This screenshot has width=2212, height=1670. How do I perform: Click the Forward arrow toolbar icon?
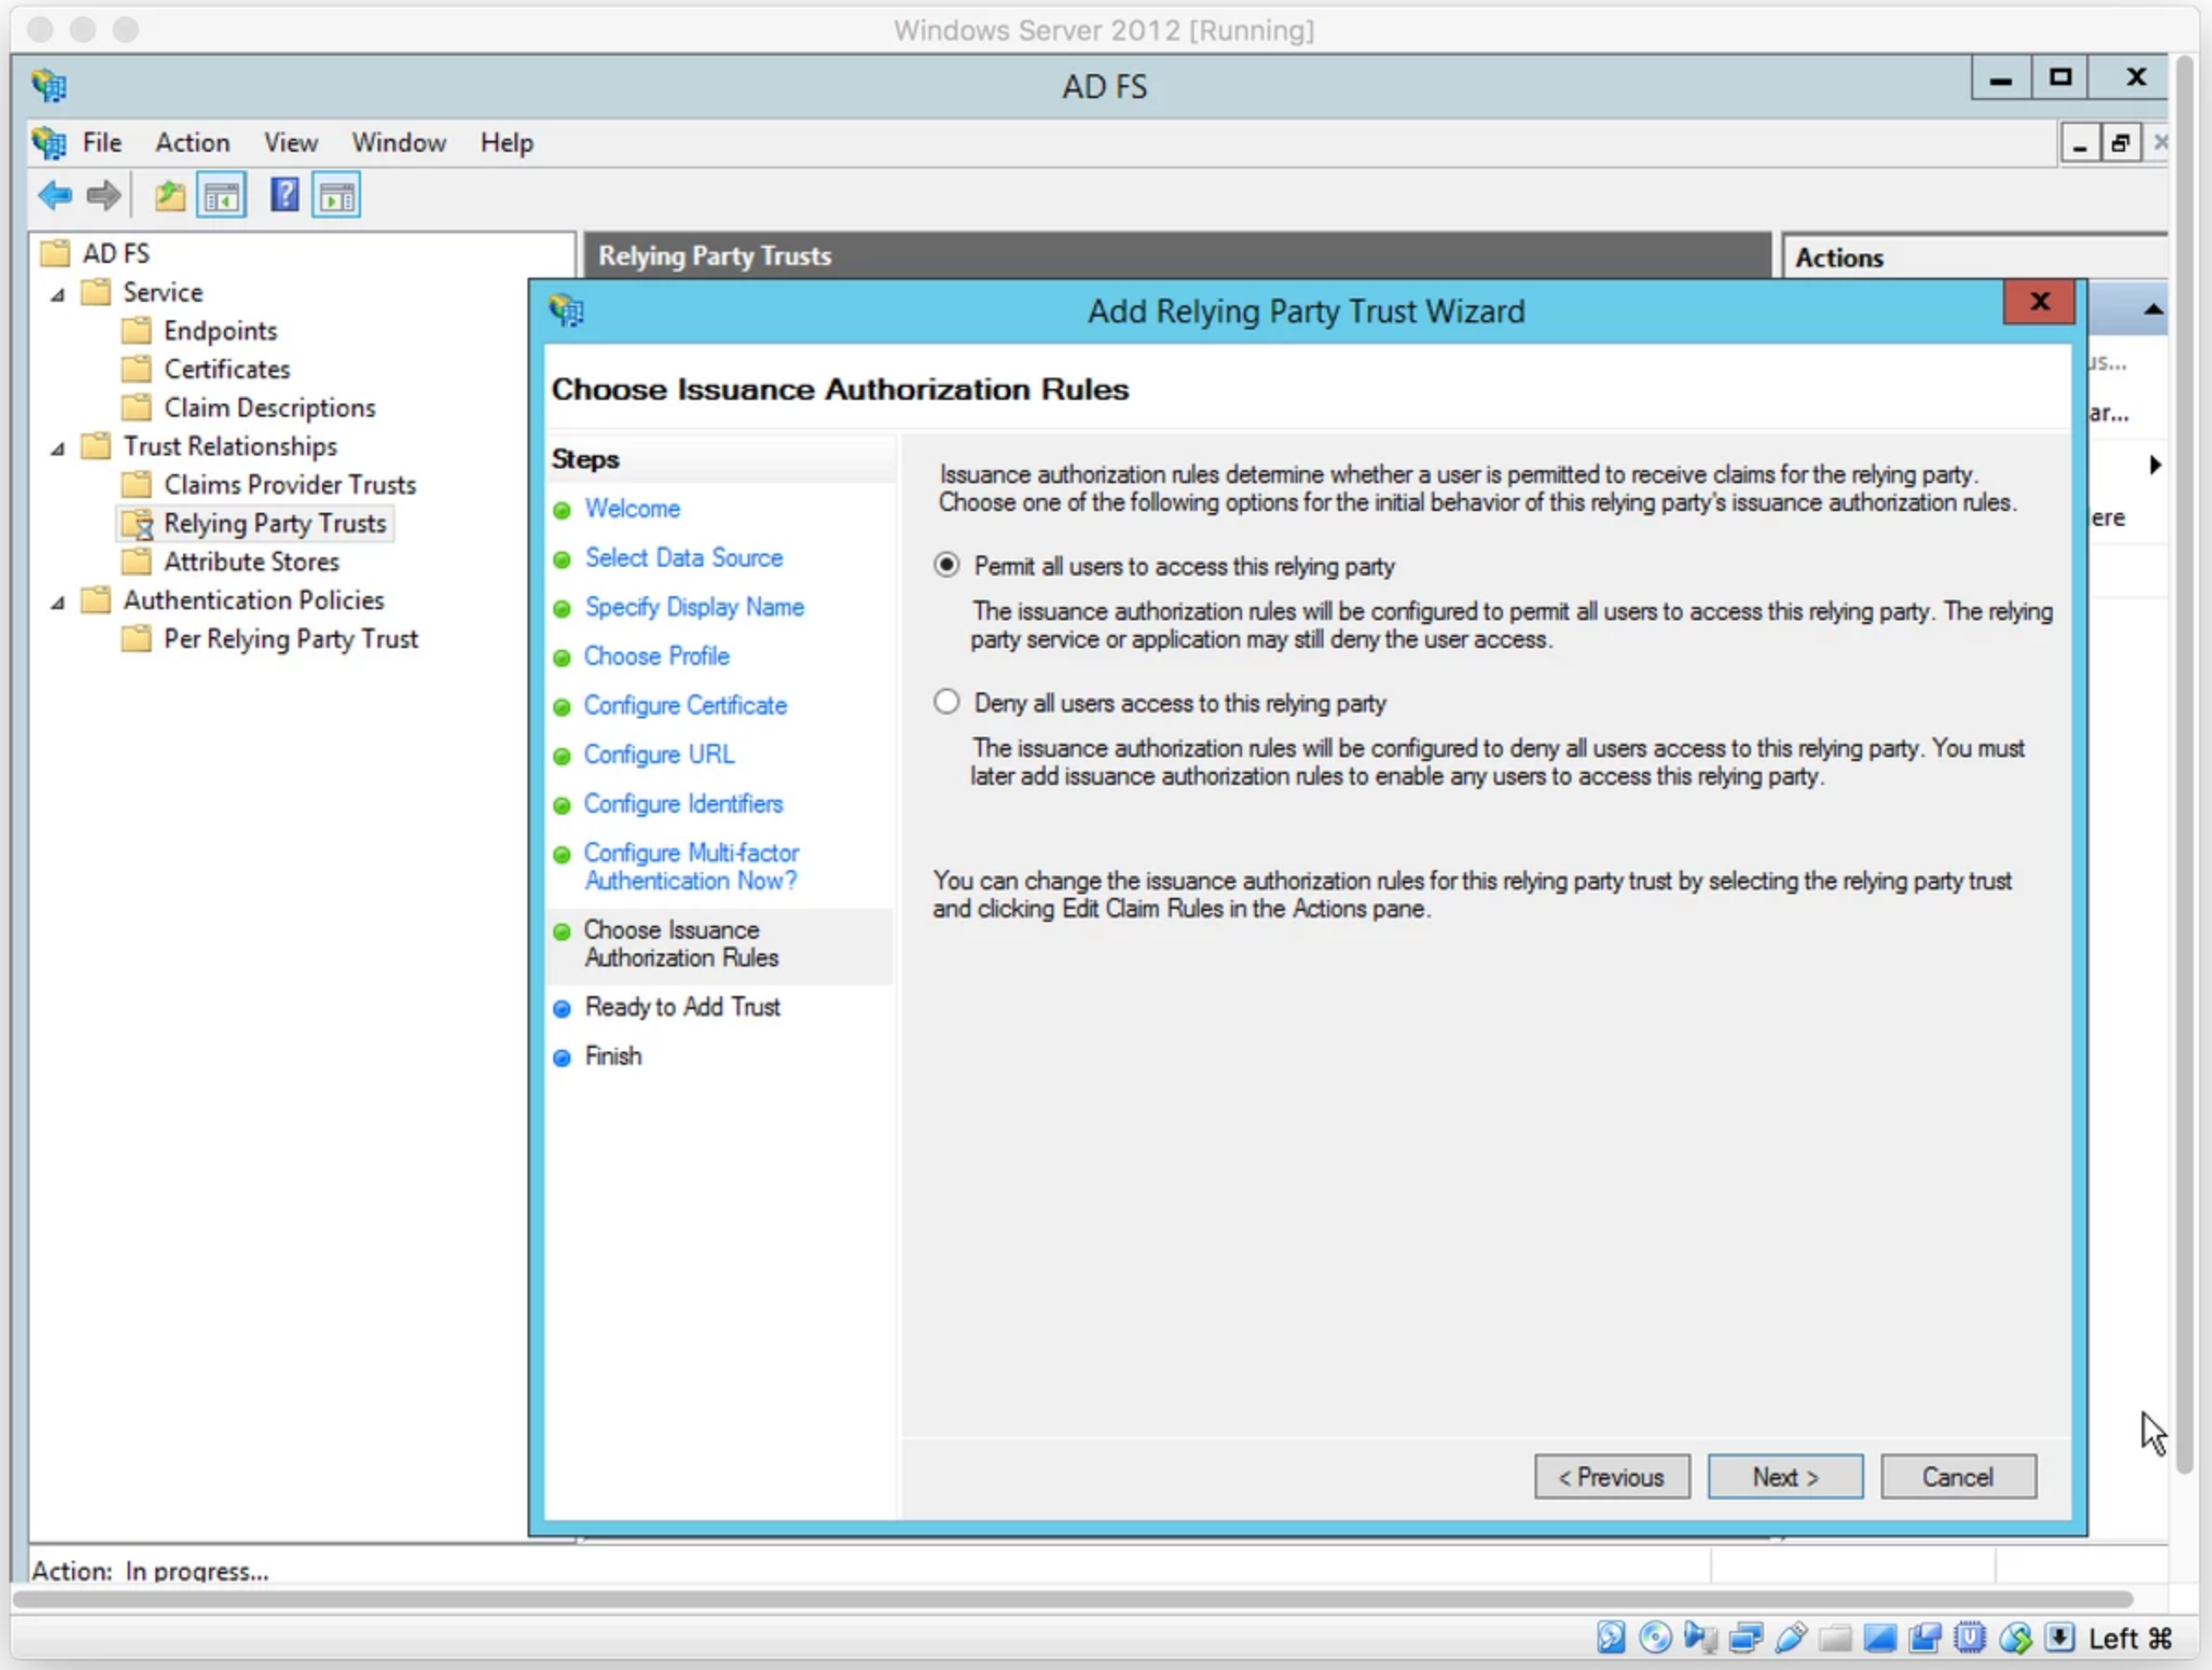(x=103, y=195)
